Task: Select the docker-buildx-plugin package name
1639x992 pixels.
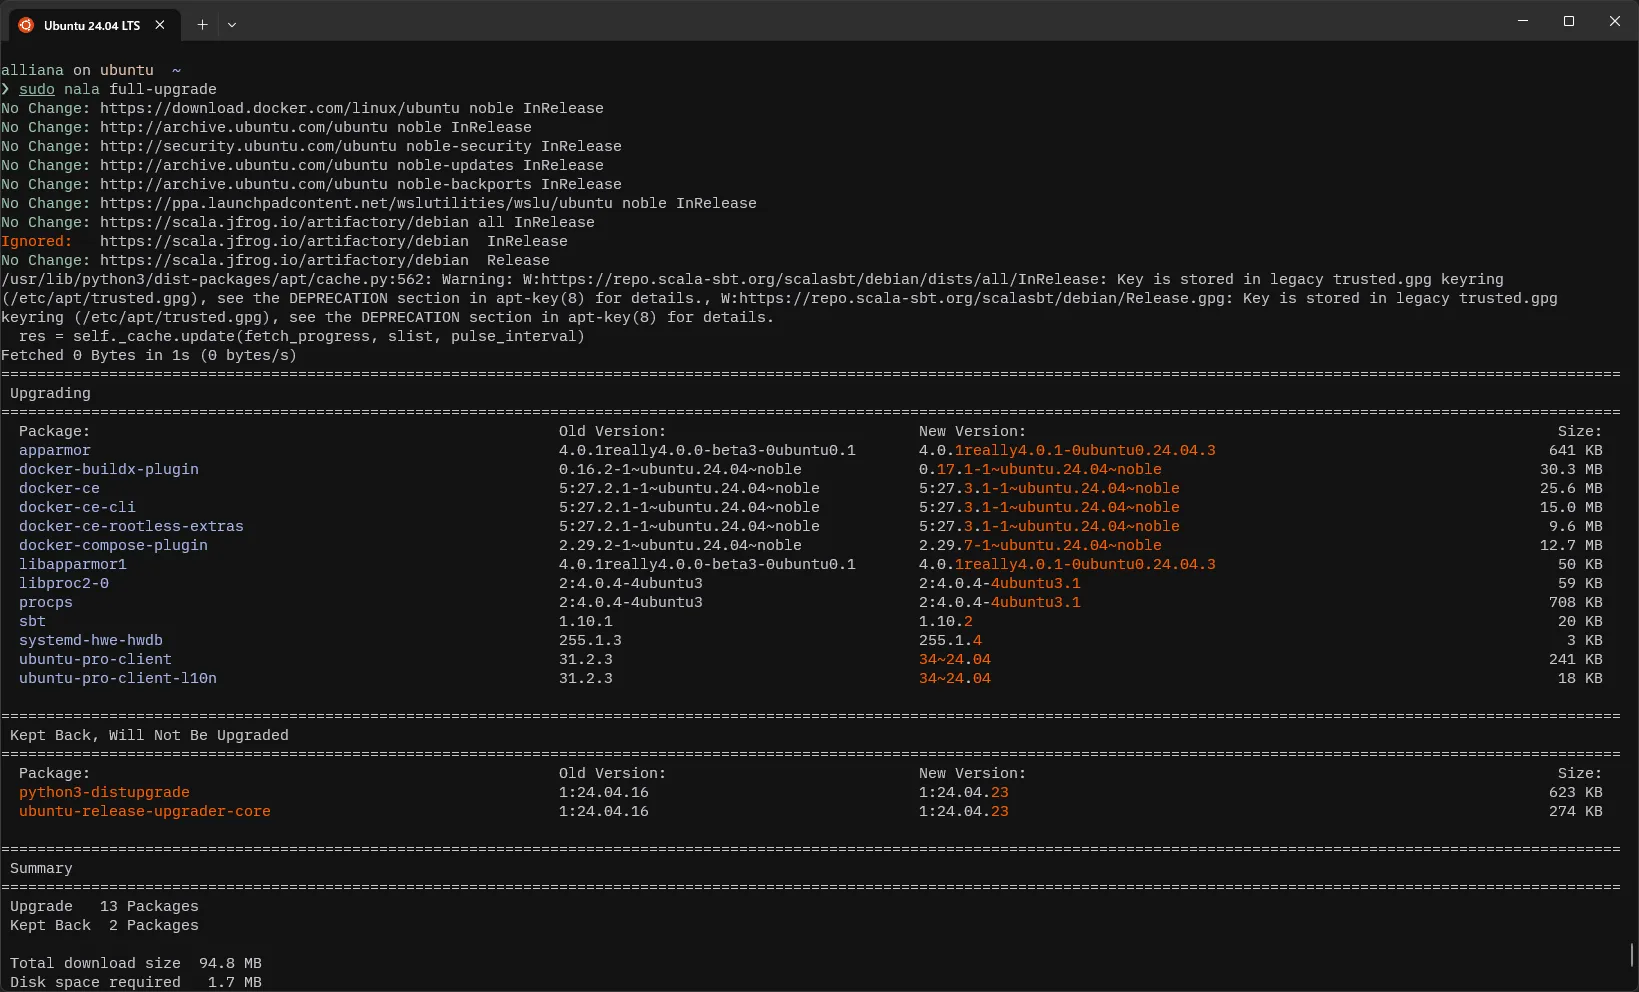Action: point(109,469)
